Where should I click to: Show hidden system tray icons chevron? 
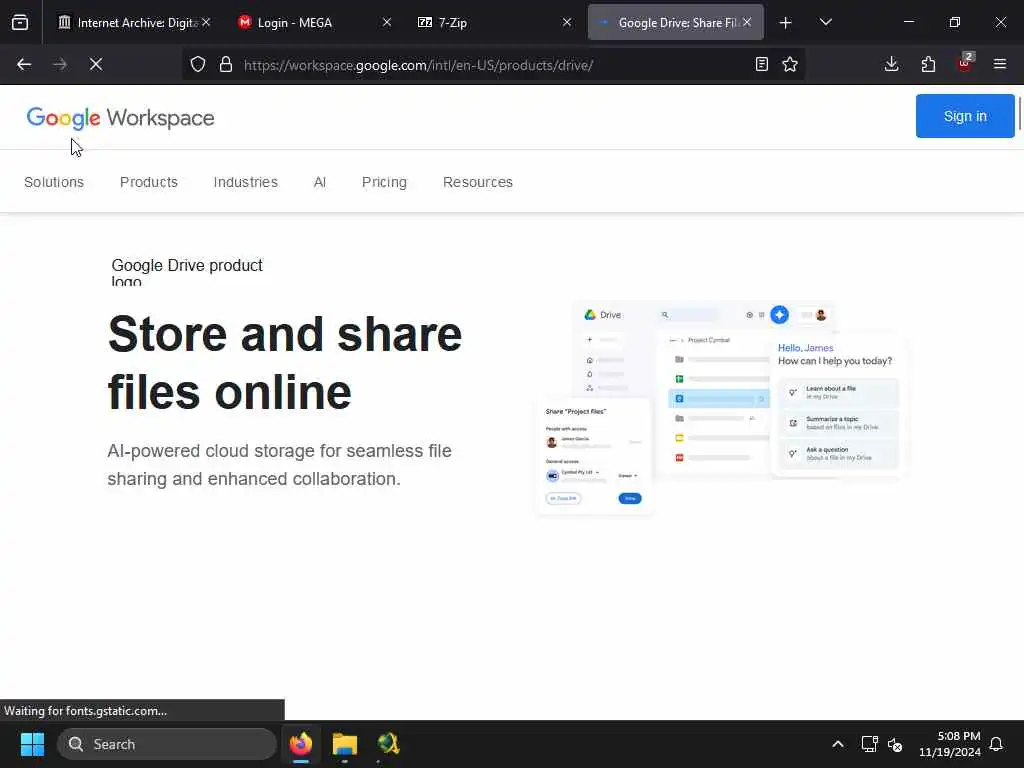838,744
